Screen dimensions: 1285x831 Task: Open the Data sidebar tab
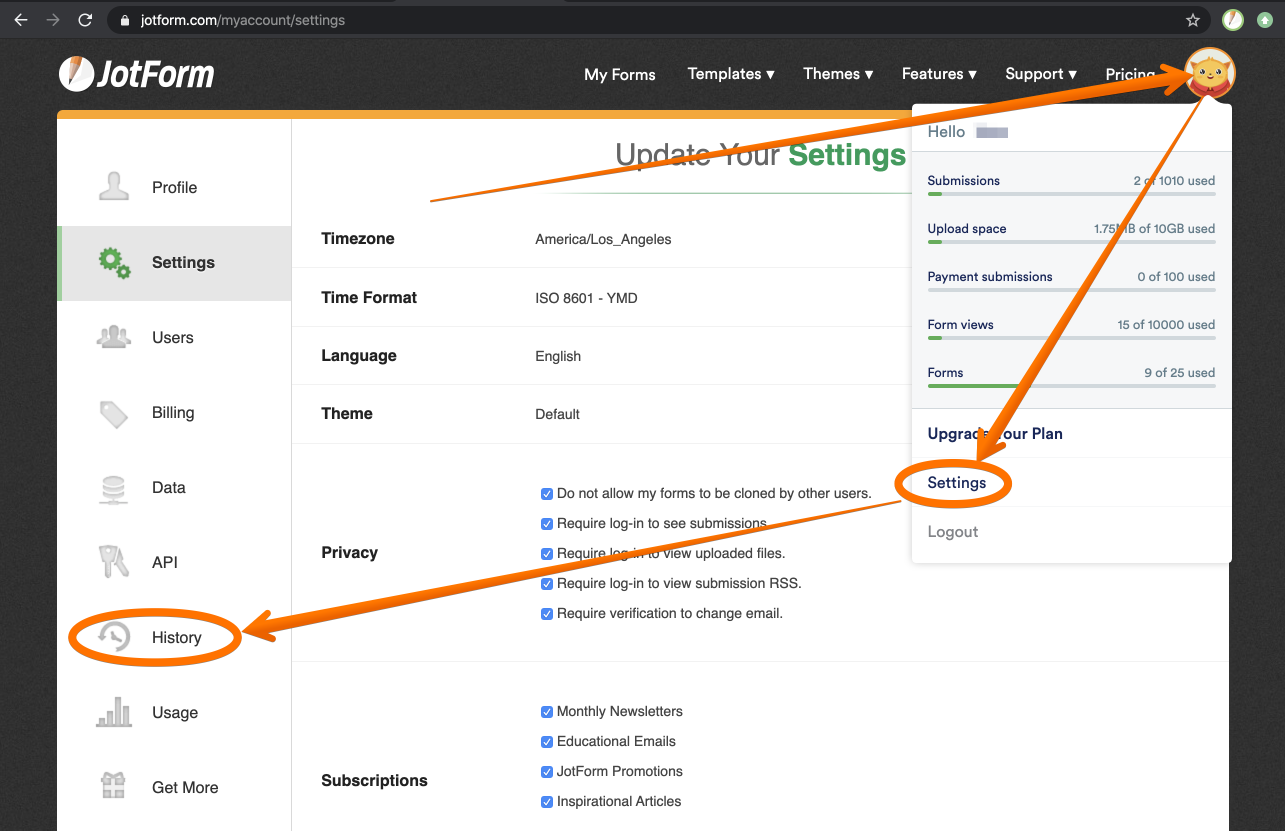[174, 488]
